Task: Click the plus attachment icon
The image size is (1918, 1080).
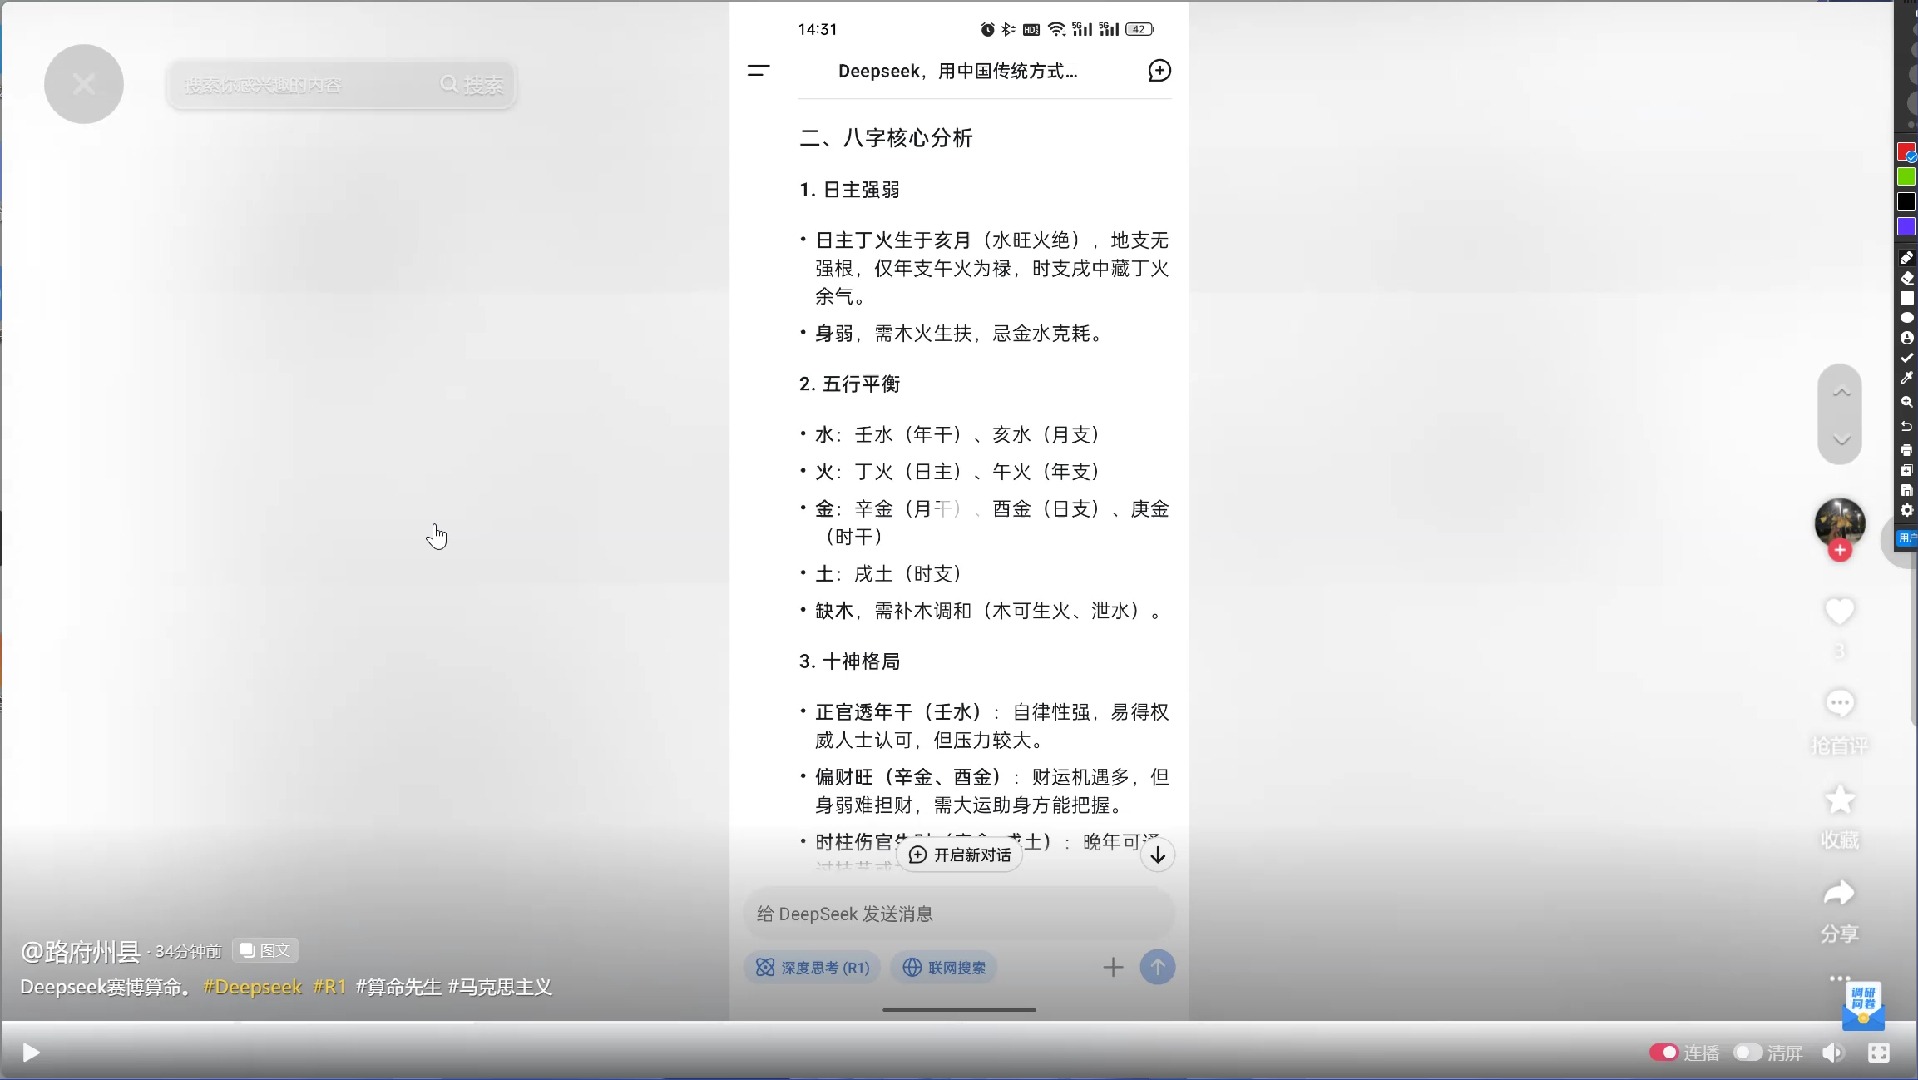Action: (1113, 968)
